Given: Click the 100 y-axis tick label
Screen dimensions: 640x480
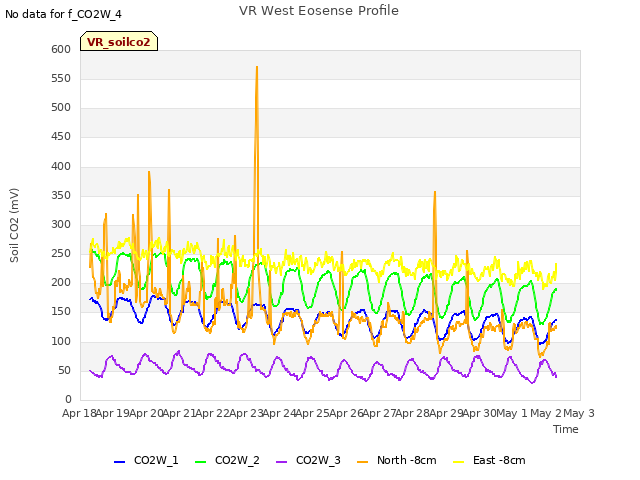Looking at the screenshot, I should coord(61,342).
